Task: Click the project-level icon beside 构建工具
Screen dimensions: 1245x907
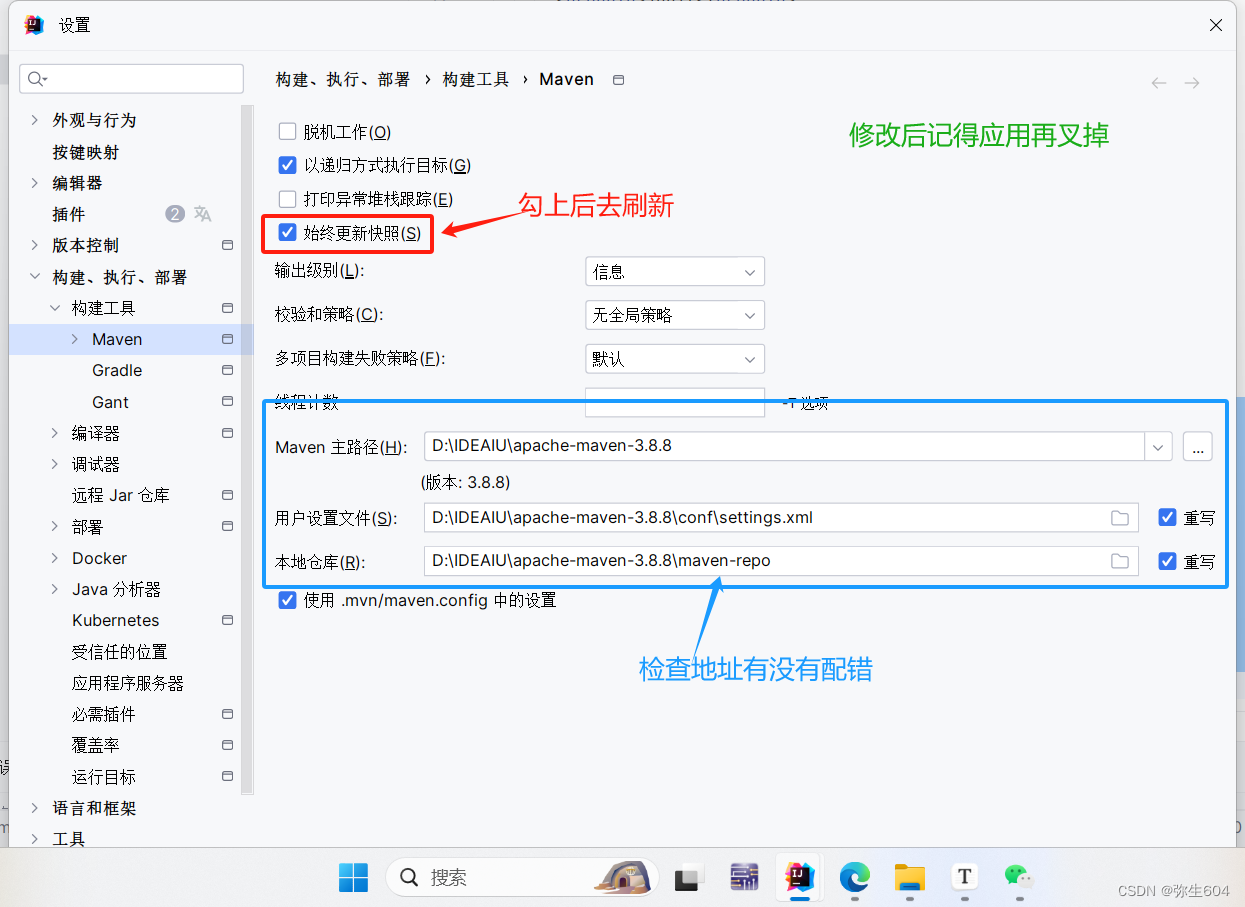Action: coord(227,308)
